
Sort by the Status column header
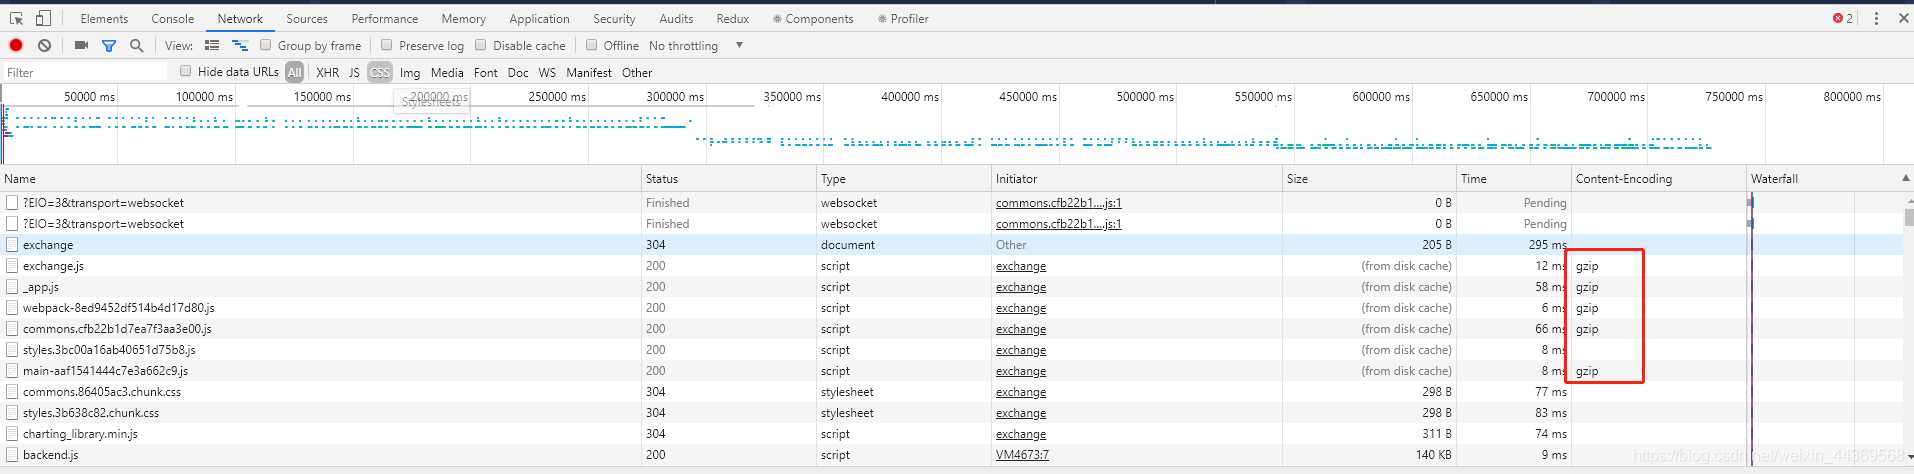click(x=729, y=178)
